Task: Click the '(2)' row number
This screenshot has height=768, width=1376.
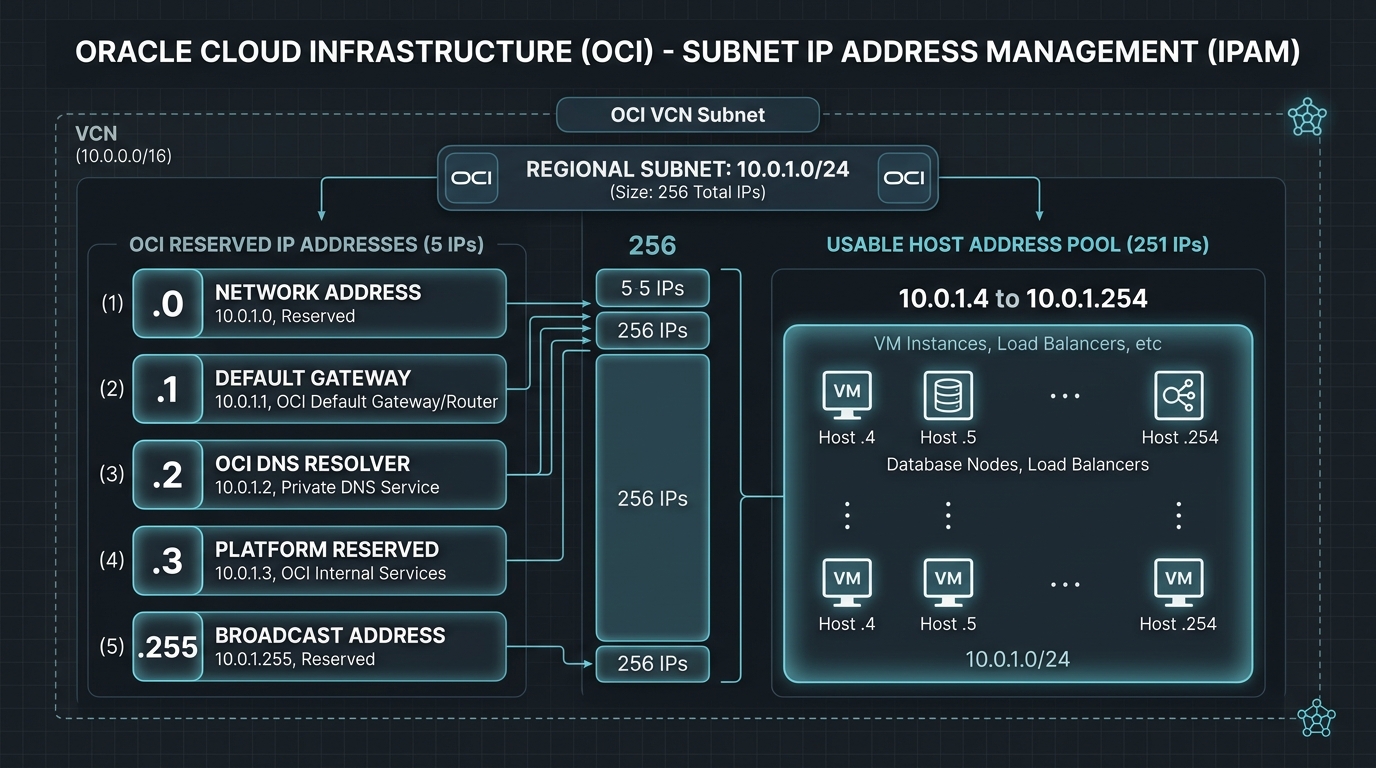Action: (113, 389)
